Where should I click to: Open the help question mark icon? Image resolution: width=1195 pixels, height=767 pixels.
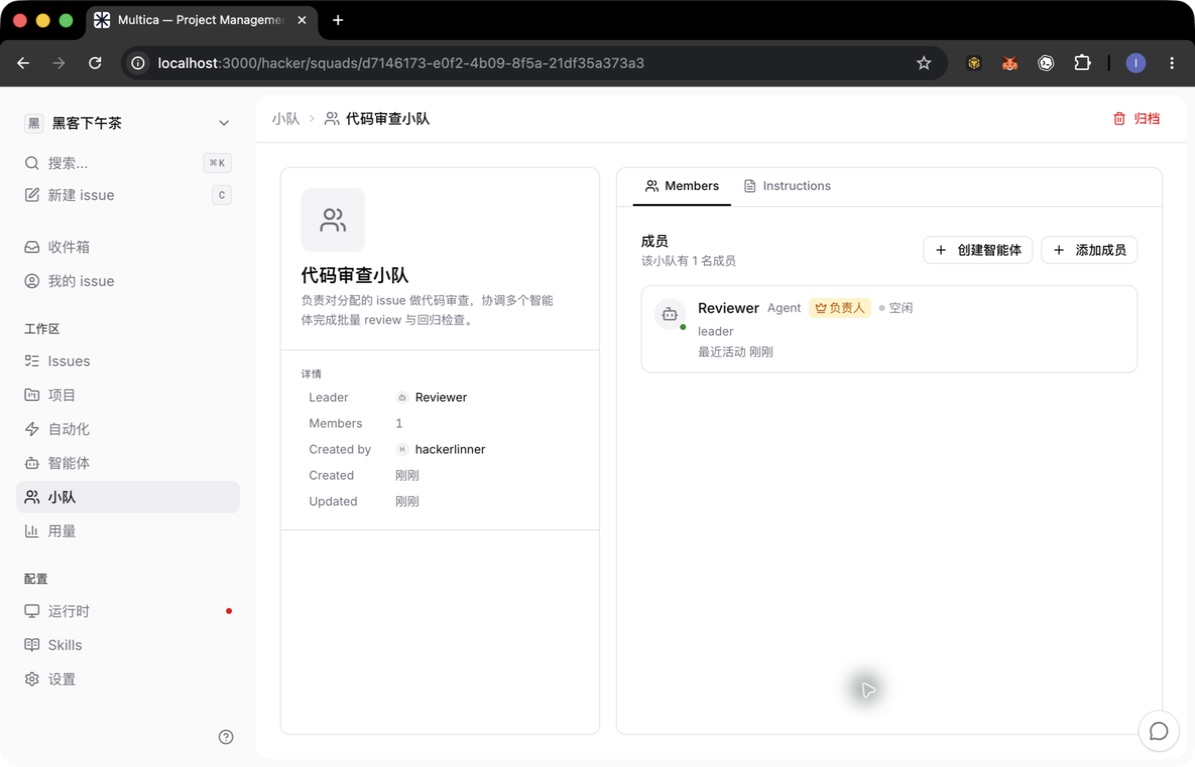226,737
